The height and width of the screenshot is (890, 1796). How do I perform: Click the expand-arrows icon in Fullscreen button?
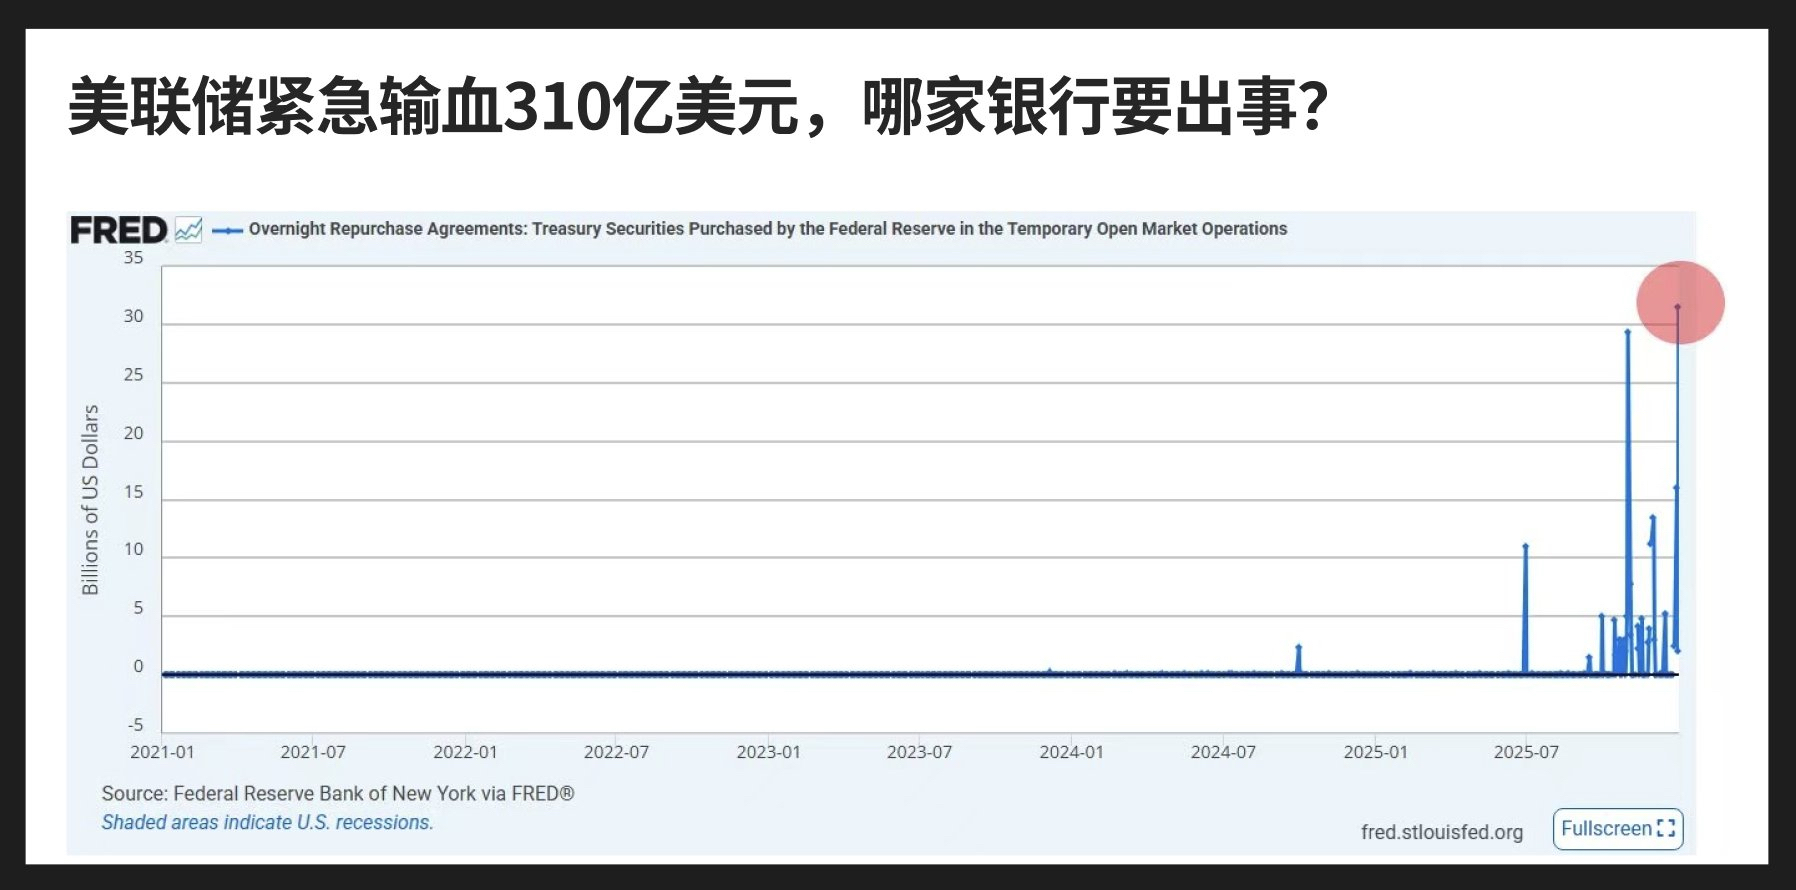[1665, 829]
